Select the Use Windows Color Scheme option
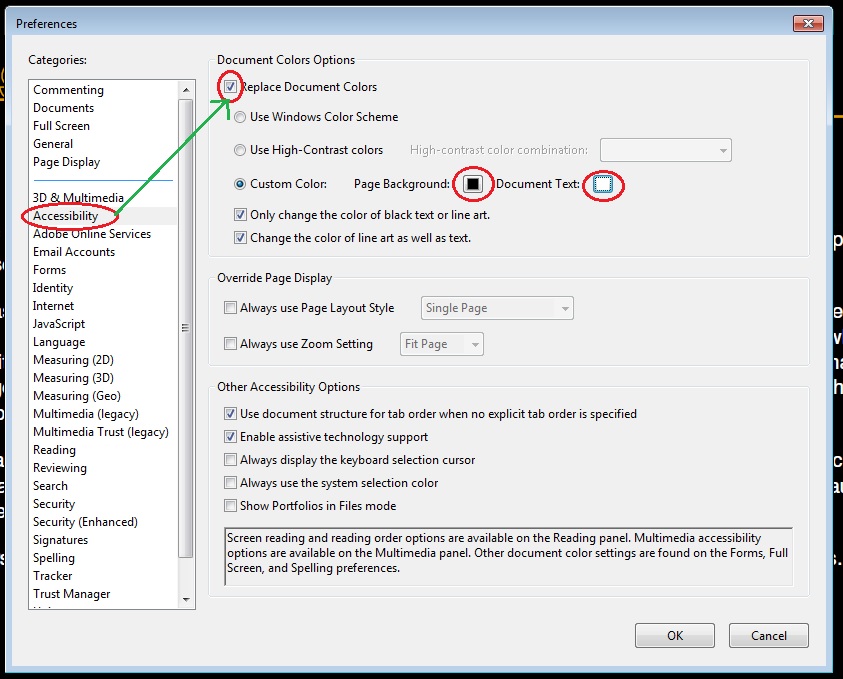This screenshot has width=843, height=679. pyautogui.click(x=240, y=116)
